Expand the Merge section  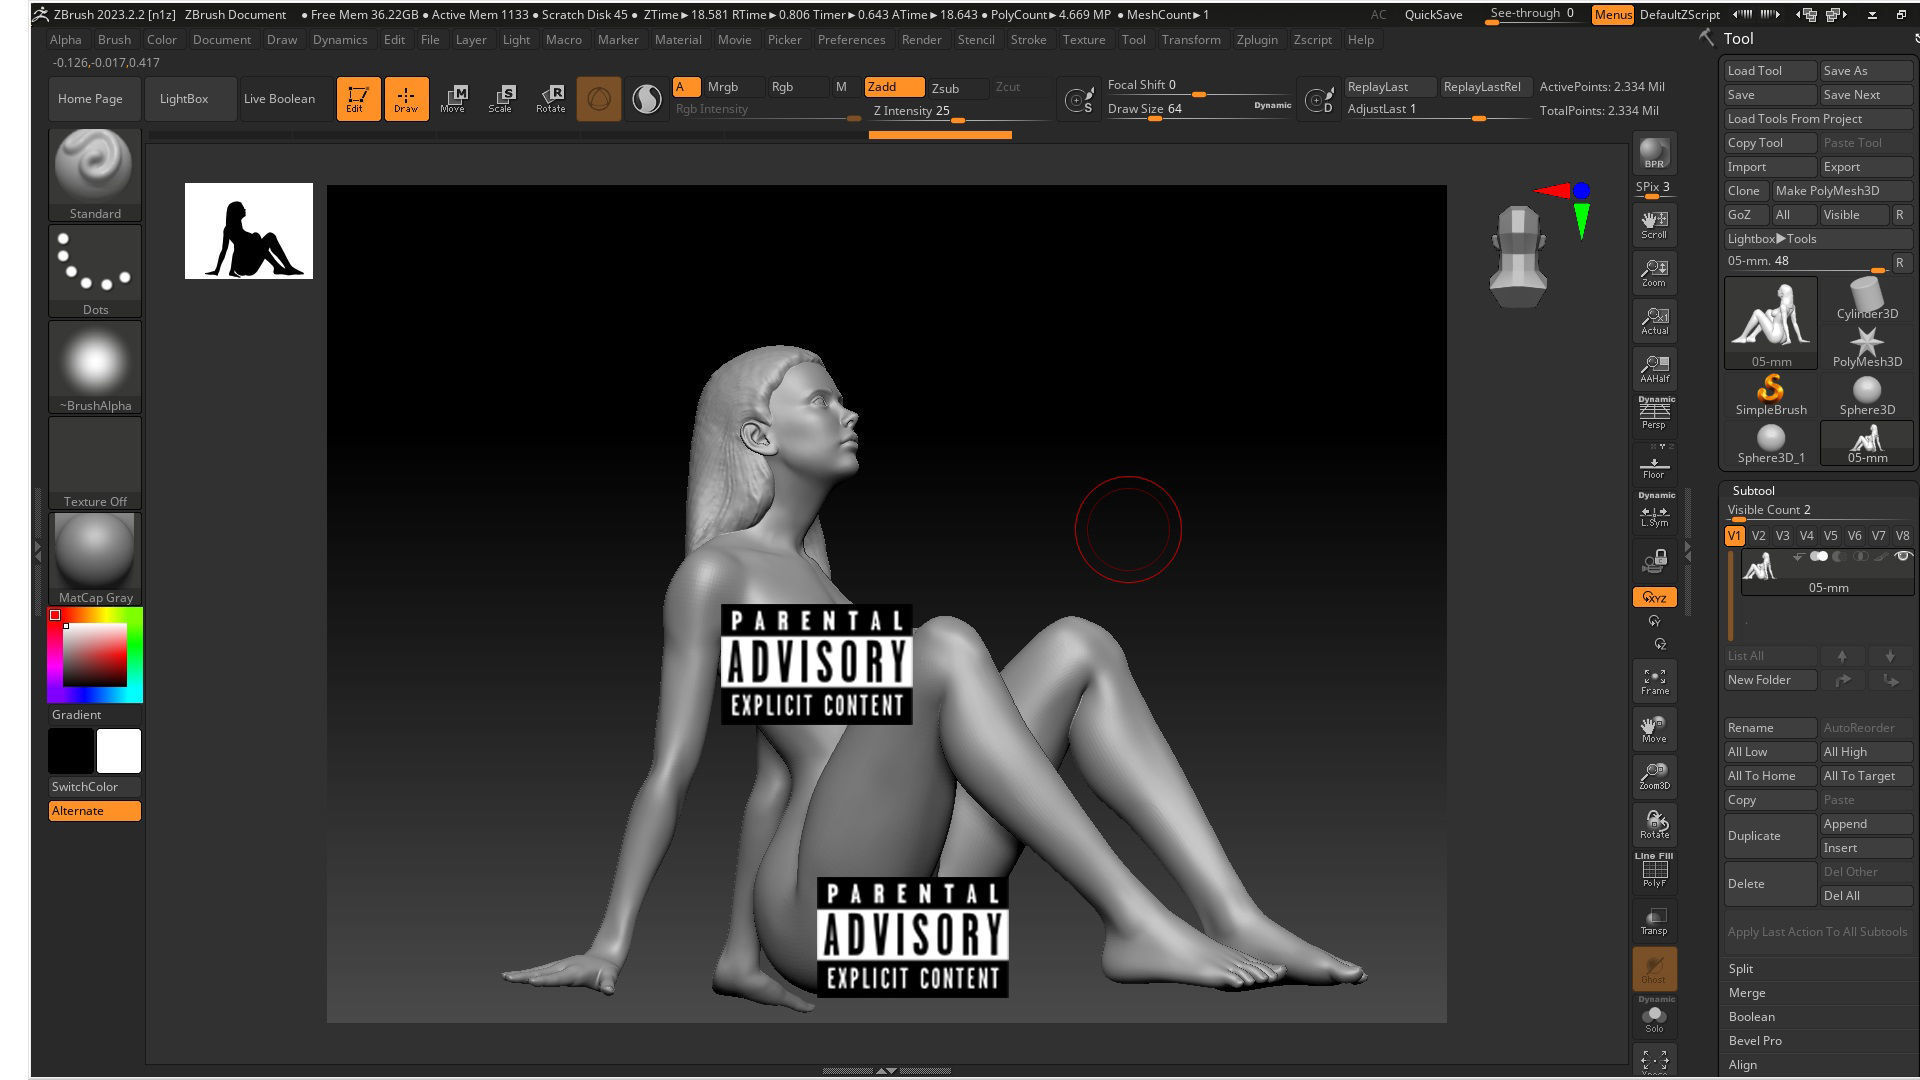(x=1746, y=992)
